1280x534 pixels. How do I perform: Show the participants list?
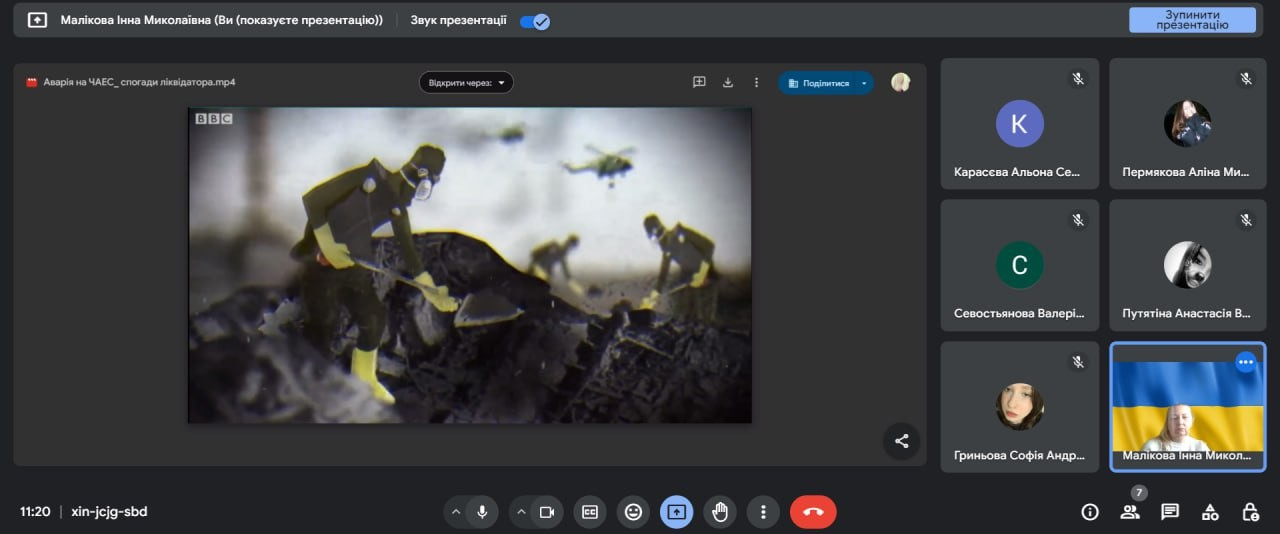(1130, 512)
